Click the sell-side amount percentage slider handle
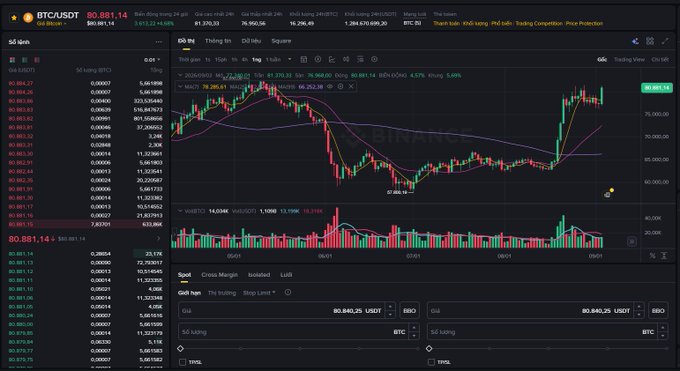 pyautogui.click(x=429, y=348)
